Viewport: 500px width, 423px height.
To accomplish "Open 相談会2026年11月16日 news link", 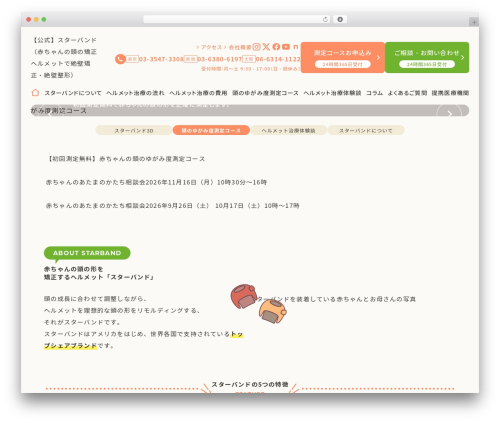I will [156, 182].
